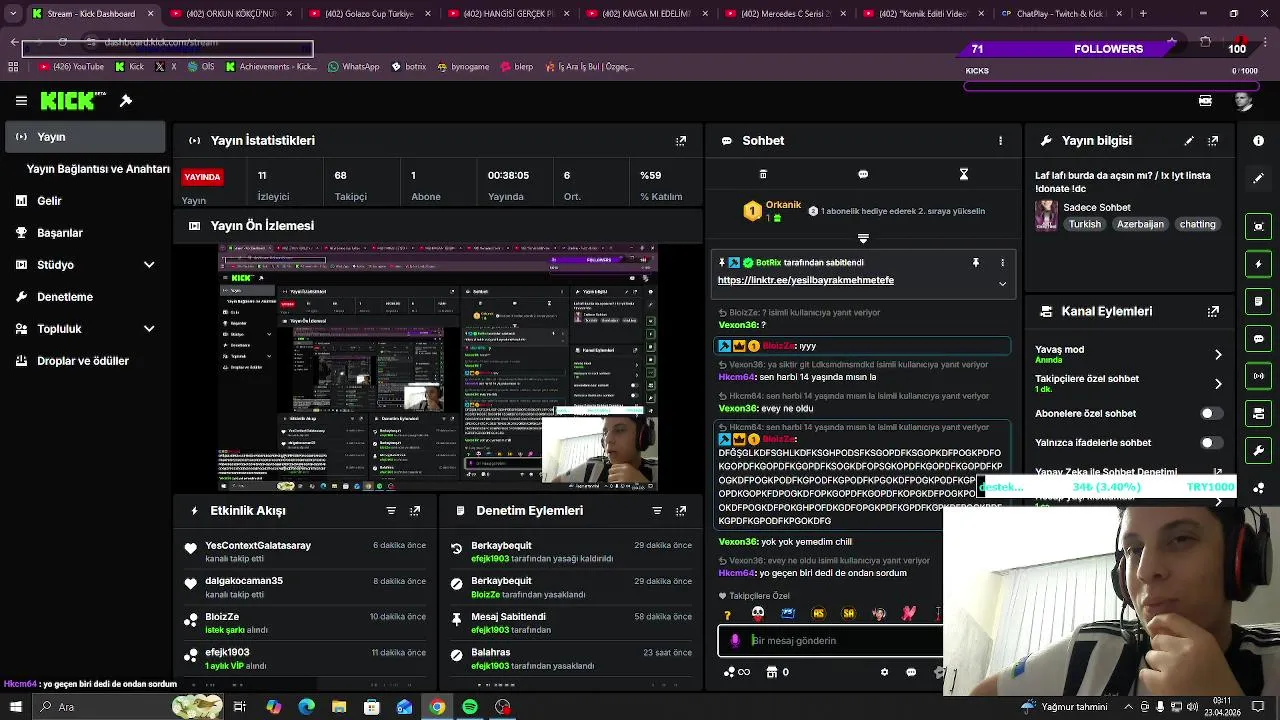Open pinned message three-dot options
Image resolution: width=1280 pixels, height=720 pixels.
pos(1003,263)
